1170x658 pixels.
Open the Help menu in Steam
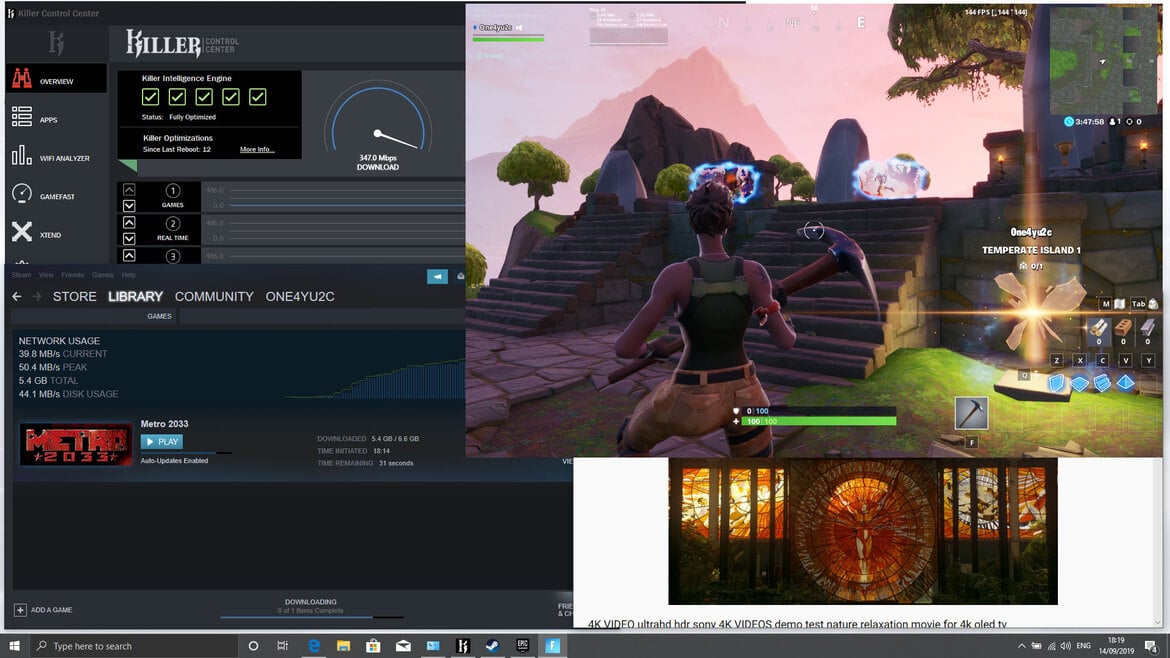[128, 275]
